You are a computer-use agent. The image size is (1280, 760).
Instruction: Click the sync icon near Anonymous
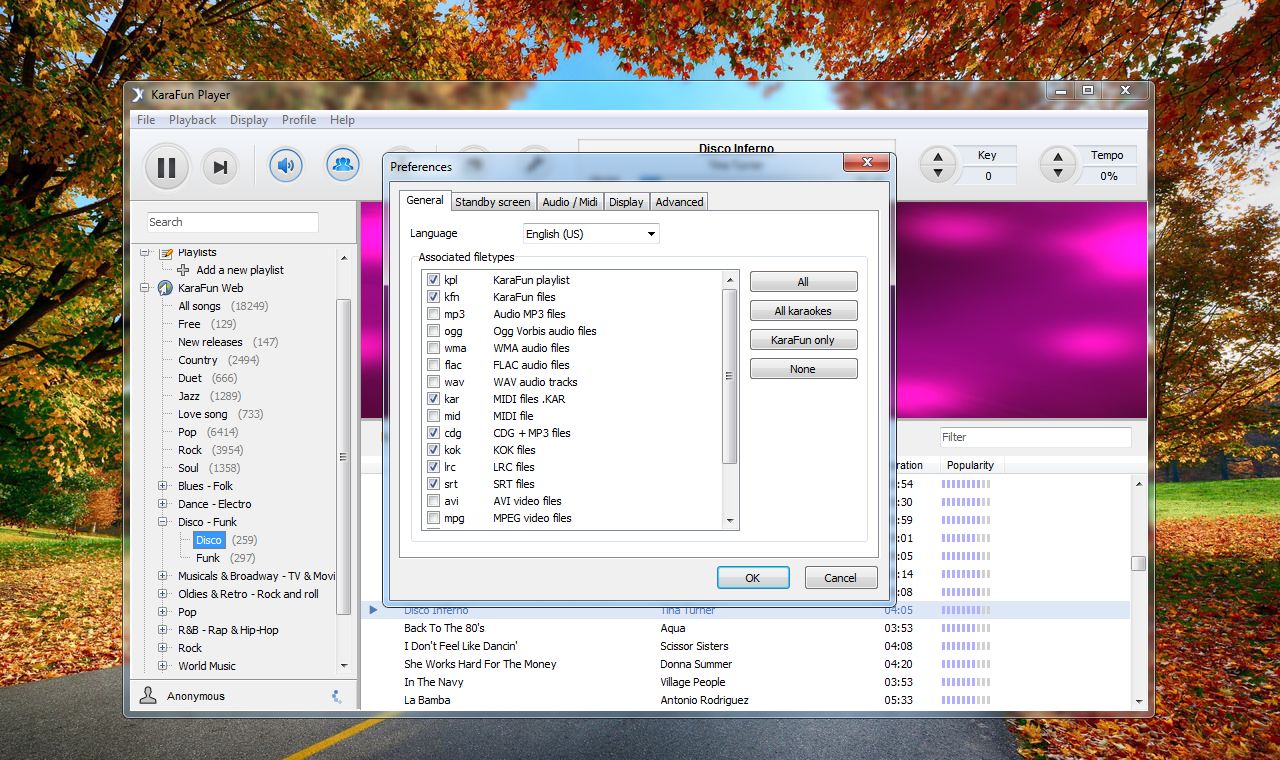pos(336,696)
